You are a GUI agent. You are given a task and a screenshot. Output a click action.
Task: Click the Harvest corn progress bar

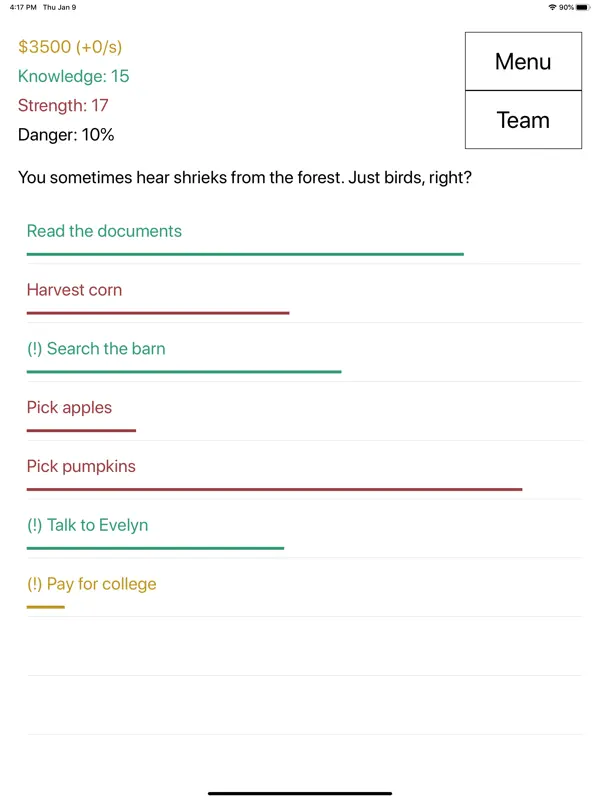pyautogui.click(x=158, y=314)
